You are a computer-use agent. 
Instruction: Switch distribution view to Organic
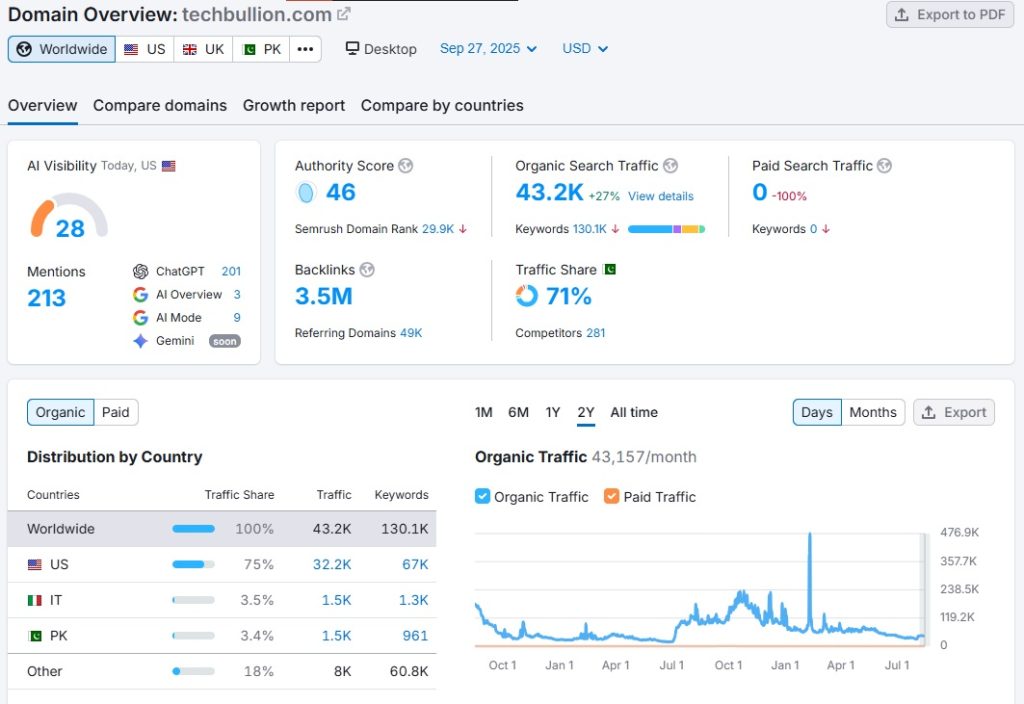click(61, 412)
